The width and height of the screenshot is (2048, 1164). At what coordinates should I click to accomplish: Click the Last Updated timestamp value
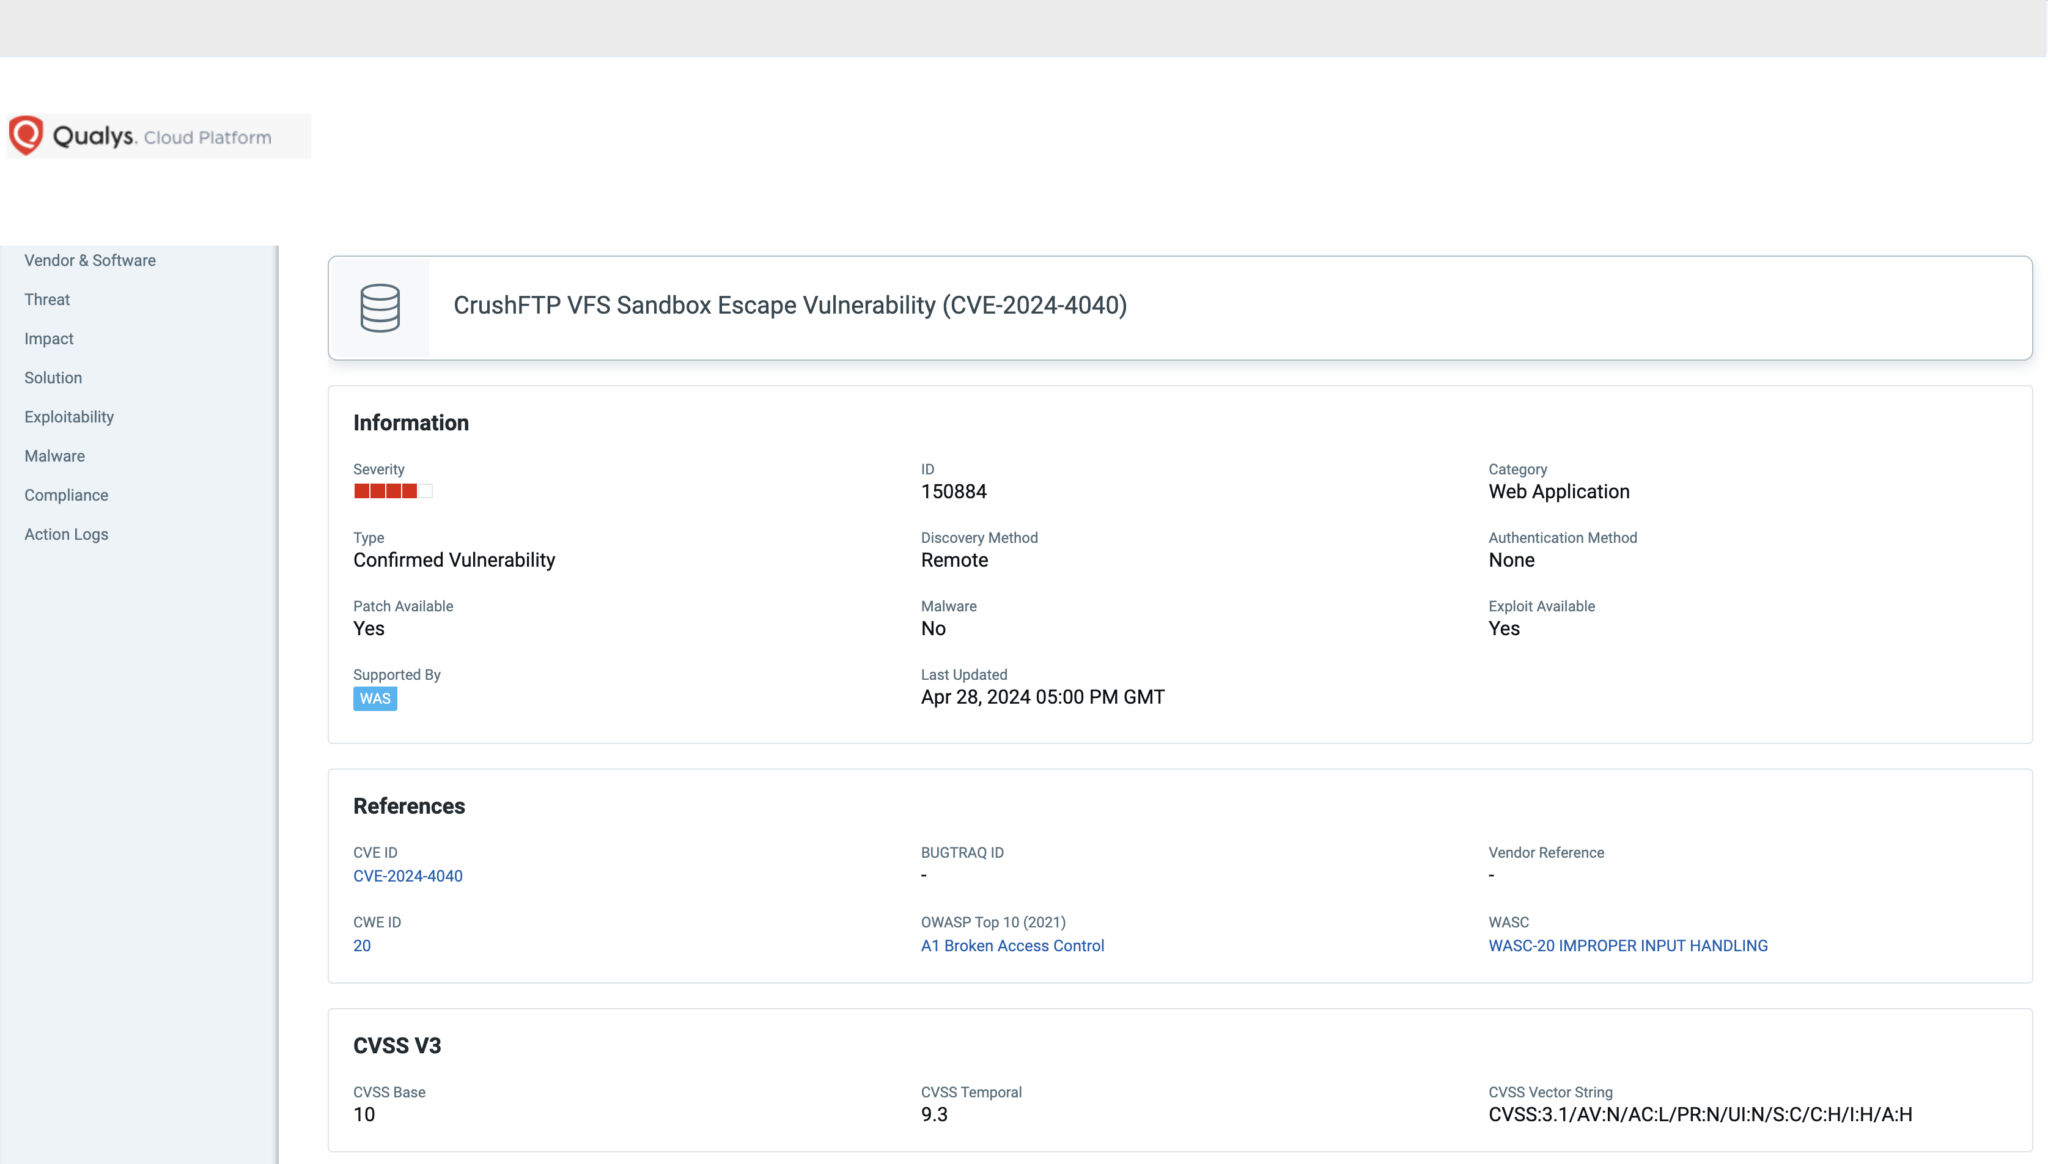click(x=1042, y=697)
